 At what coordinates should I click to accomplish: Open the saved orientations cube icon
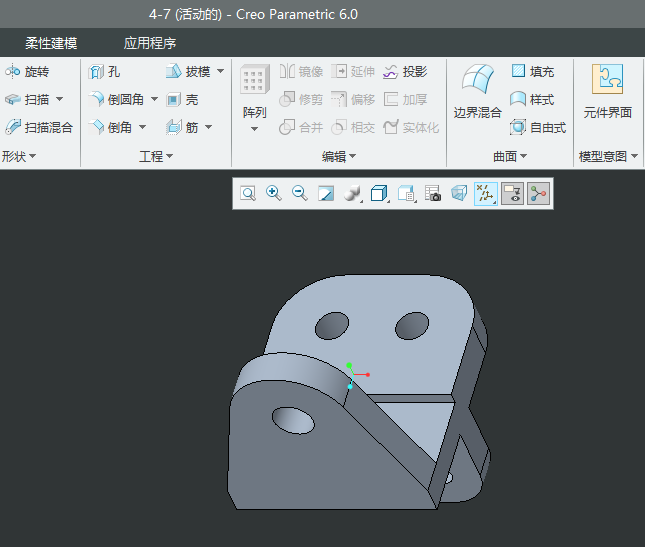tap(379, 193)
